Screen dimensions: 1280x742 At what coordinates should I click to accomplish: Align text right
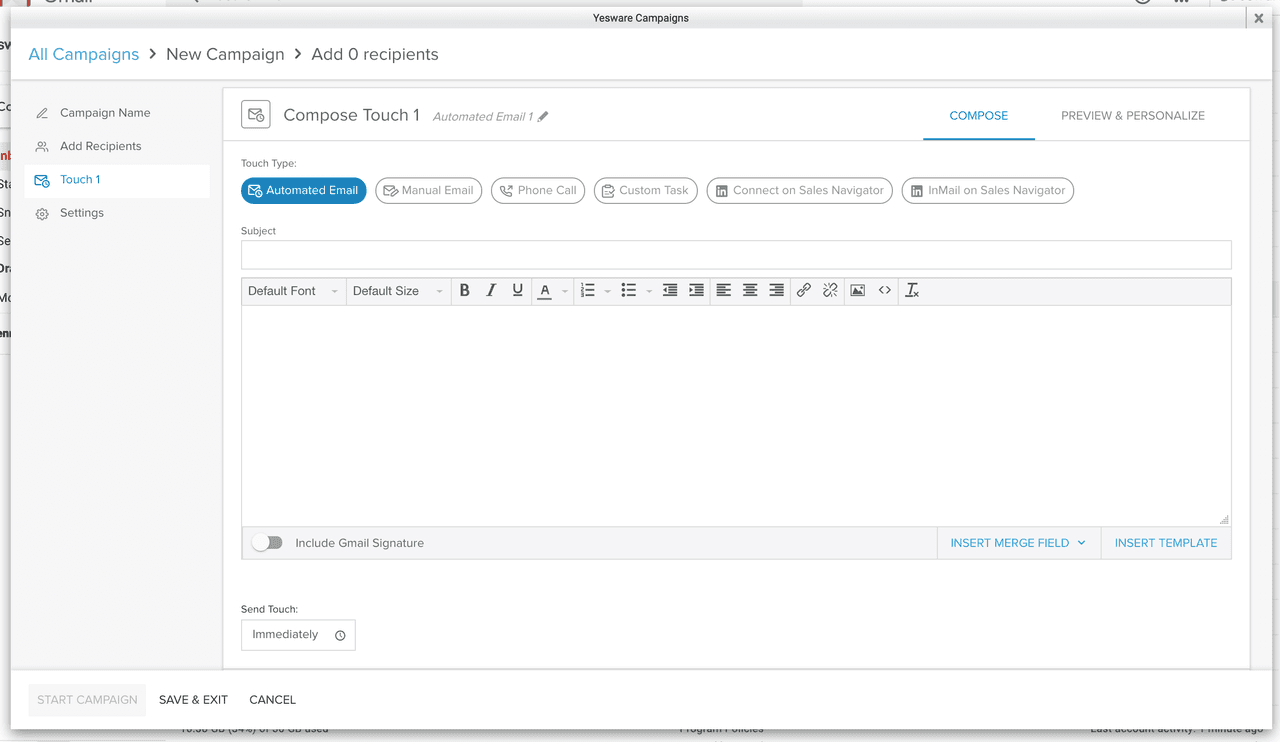(x=777, y=291)
